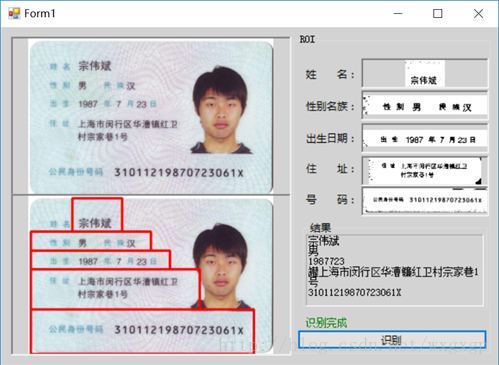499x365 pixels.
Task: Select the original ID card image at top
Action: (151, 116)
